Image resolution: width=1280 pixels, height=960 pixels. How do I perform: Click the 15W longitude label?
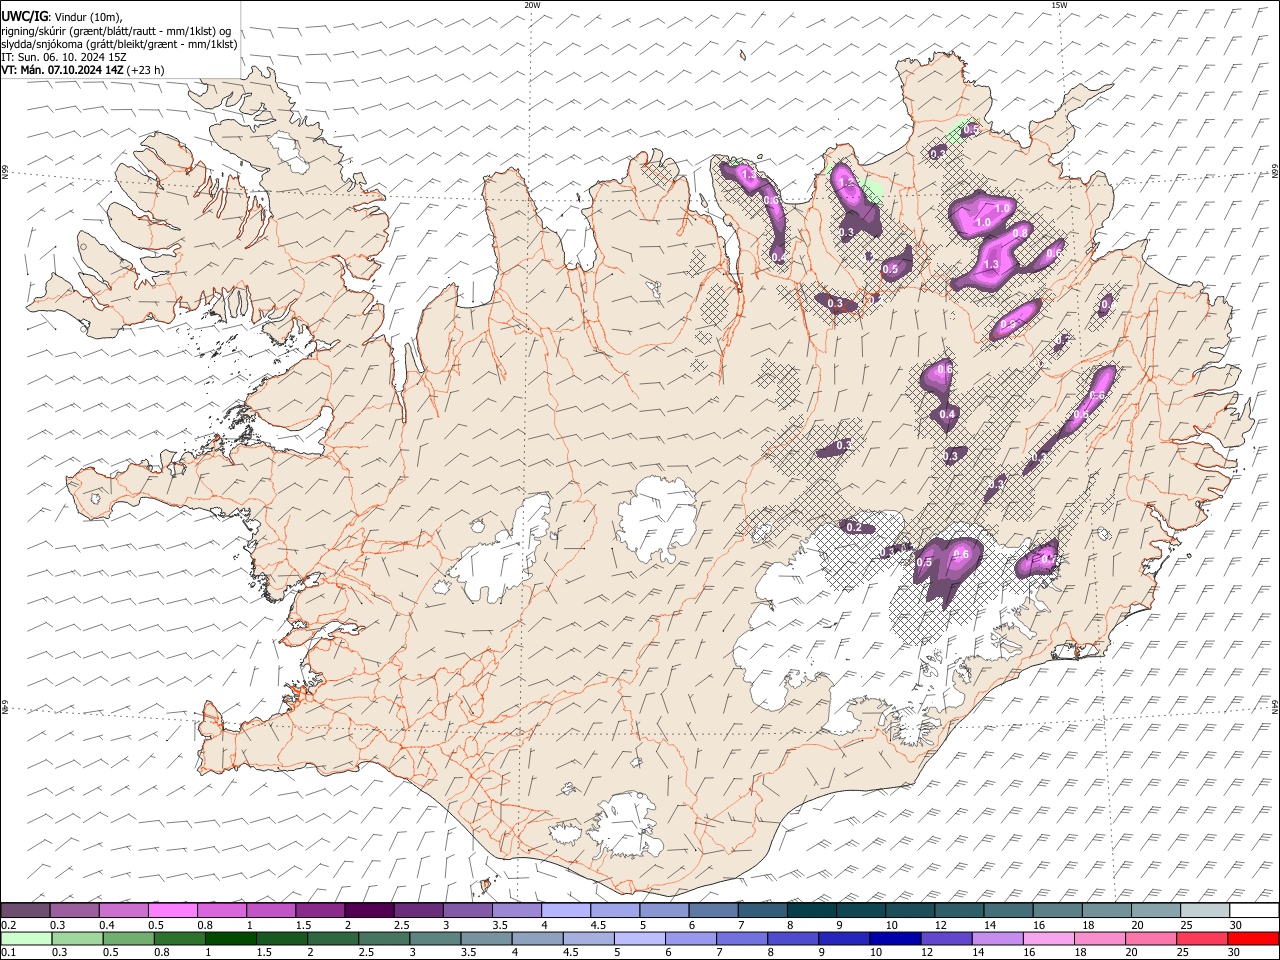click(1058, 5)
